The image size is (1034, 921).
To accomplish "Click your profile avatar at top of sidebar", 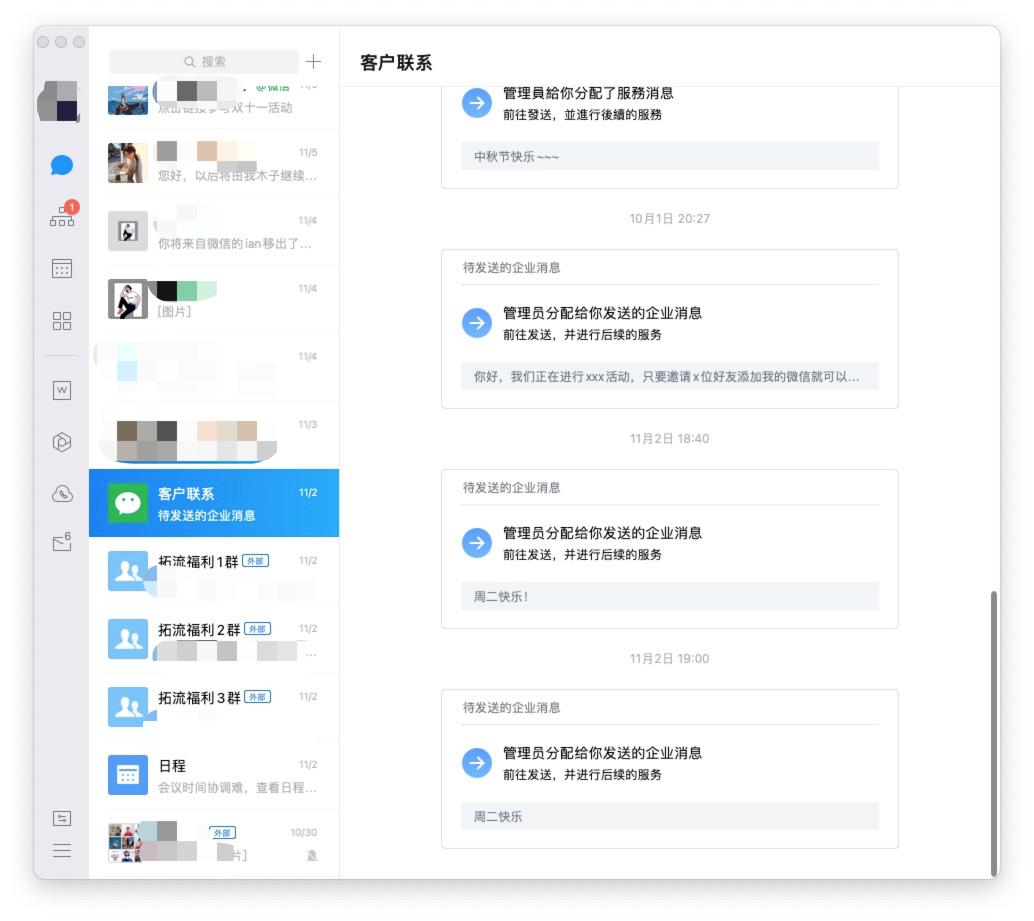I will [x=61, y=101].
